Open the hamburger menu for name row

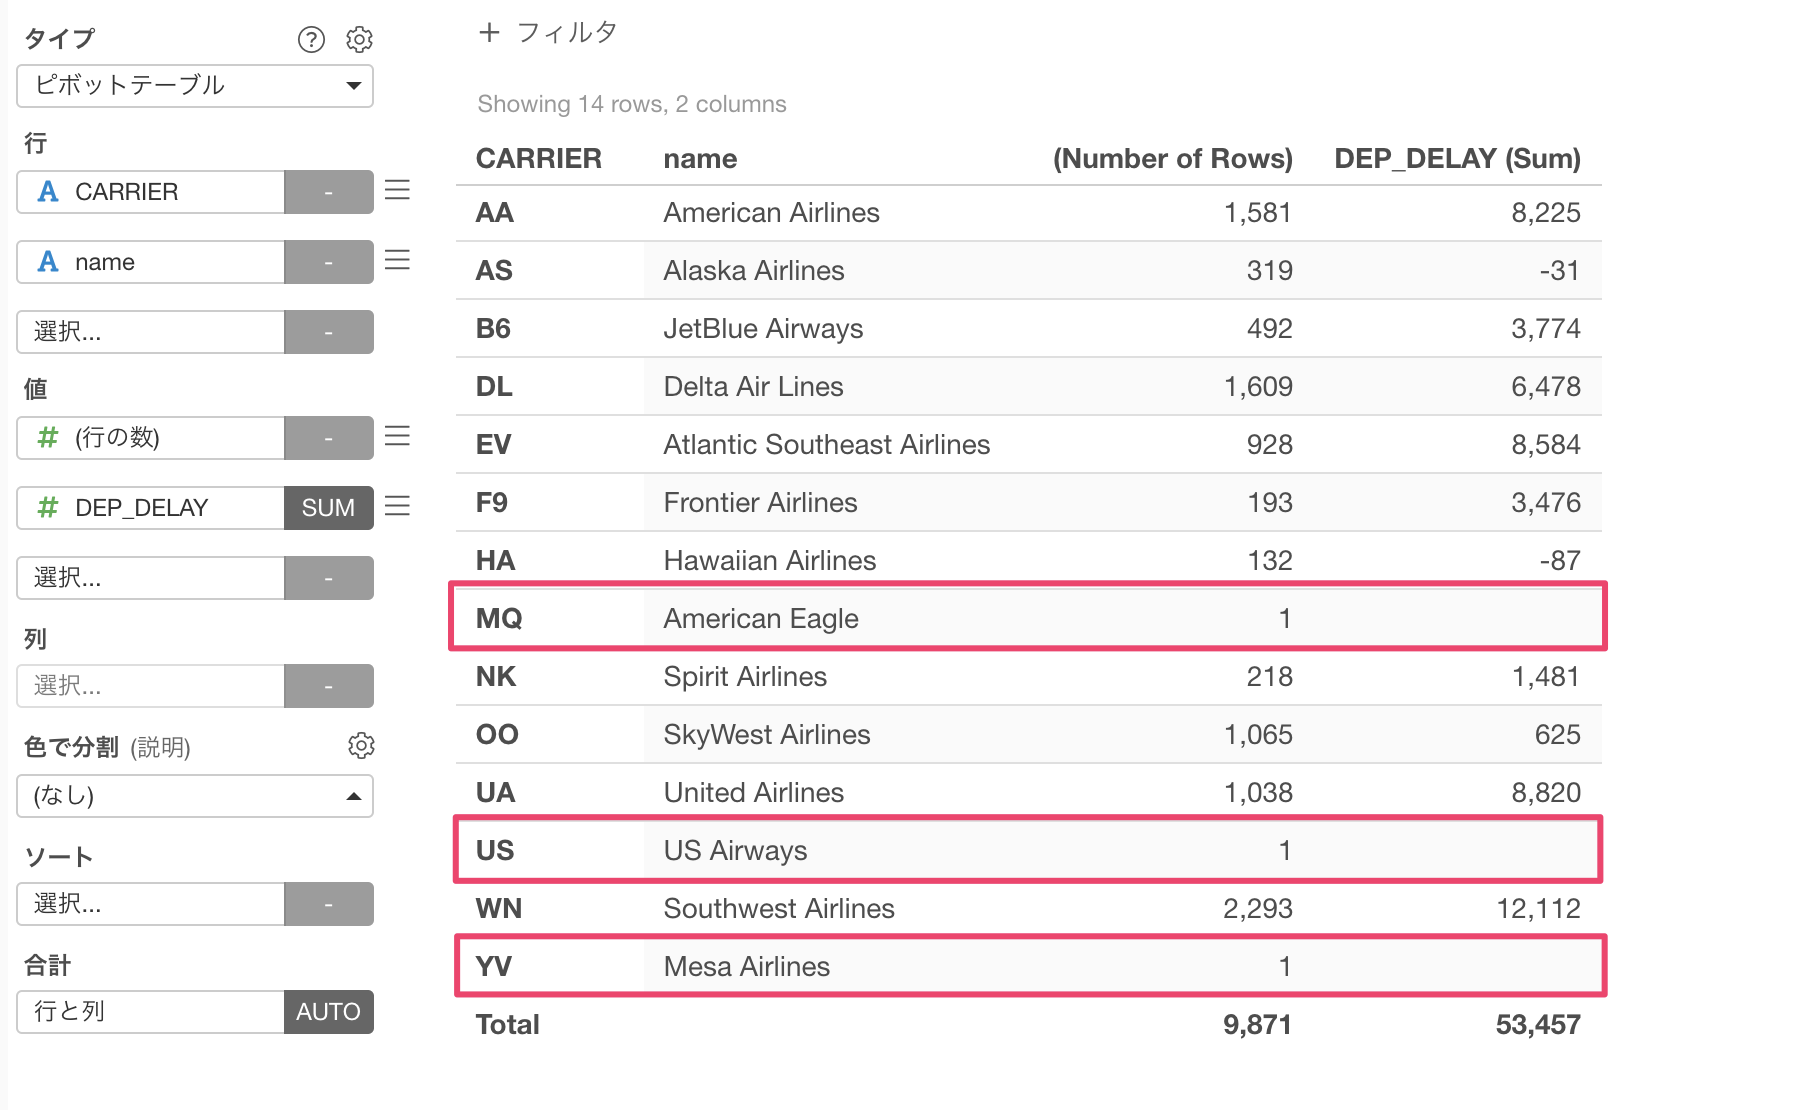(x=397, y=261)
